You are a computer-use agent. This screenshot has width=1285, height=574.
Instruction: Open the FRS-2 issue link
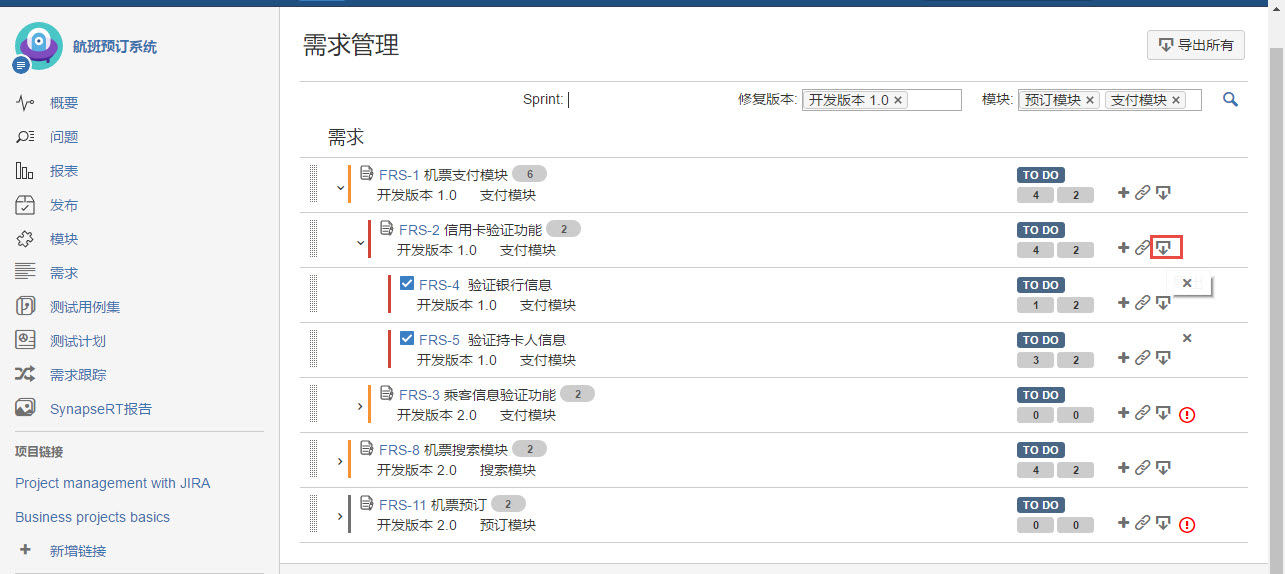tap(419, 230)
